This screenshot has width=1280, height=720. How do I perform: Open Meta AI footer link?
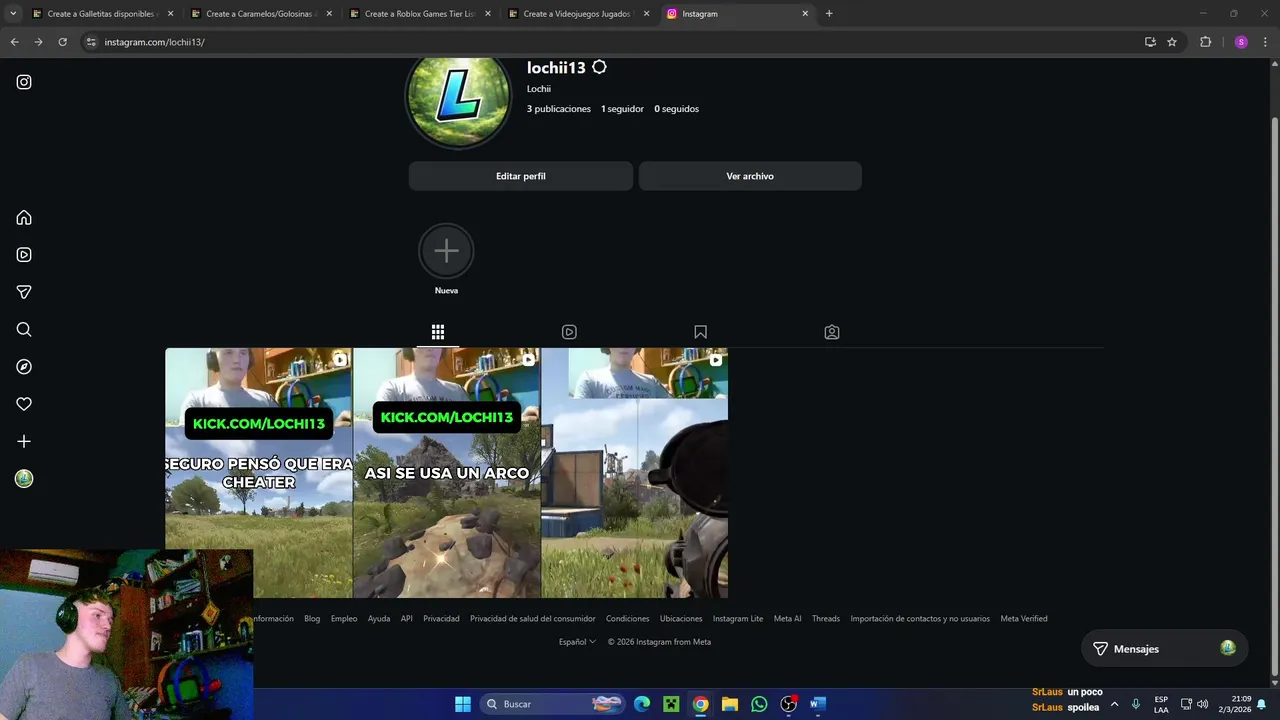pos(788,619)
